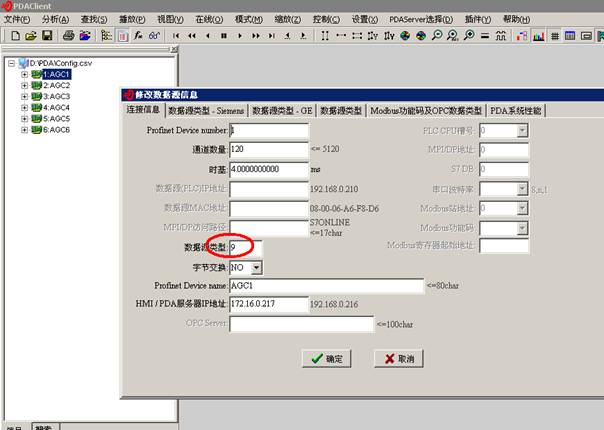Viewport: 604px width, 430px height.
Task: Click the Print toolbar icon
Action: coord(68,36)
